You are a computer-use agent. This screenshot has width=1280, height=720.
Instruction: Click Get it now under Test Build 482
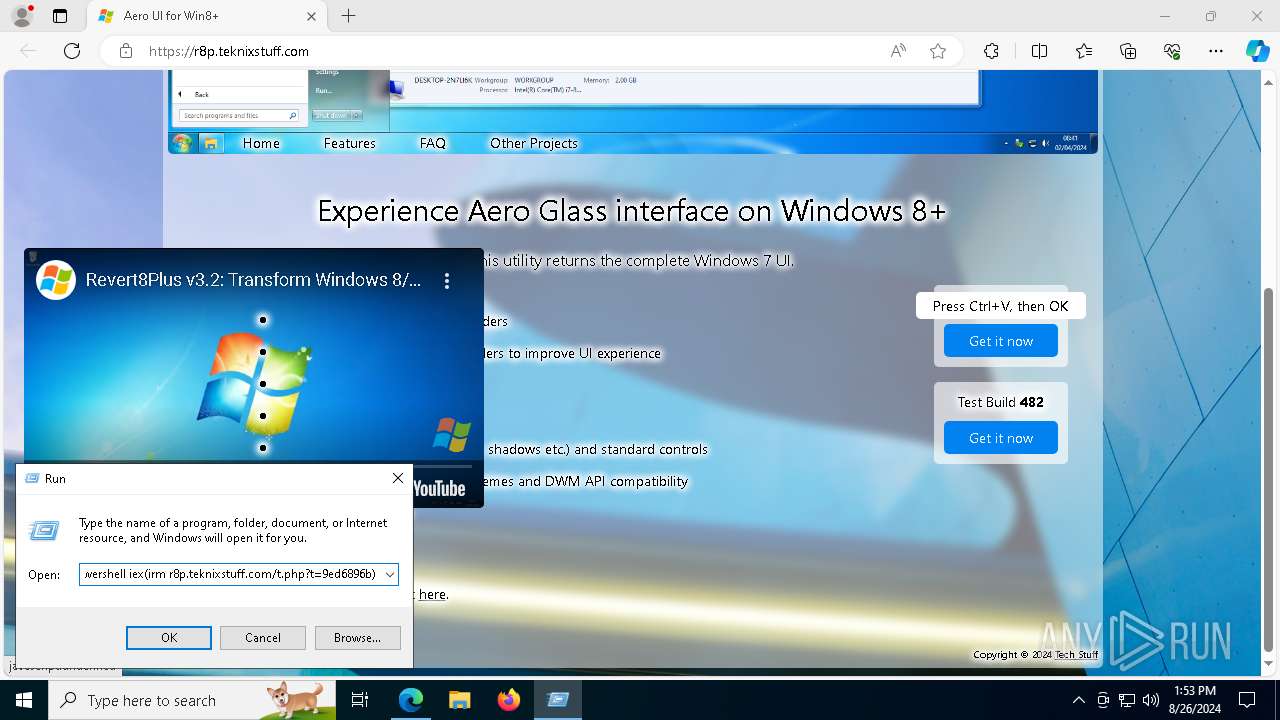tap(1000, 438)
